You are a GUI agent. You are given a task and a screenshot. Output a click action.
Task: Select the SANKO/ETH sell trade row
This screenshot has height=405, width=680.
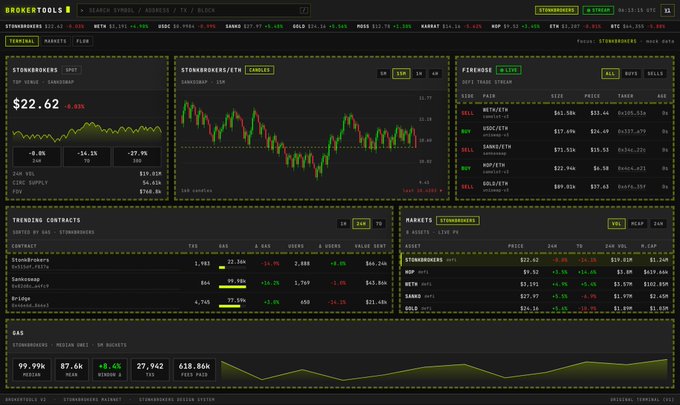click(565, 150)
